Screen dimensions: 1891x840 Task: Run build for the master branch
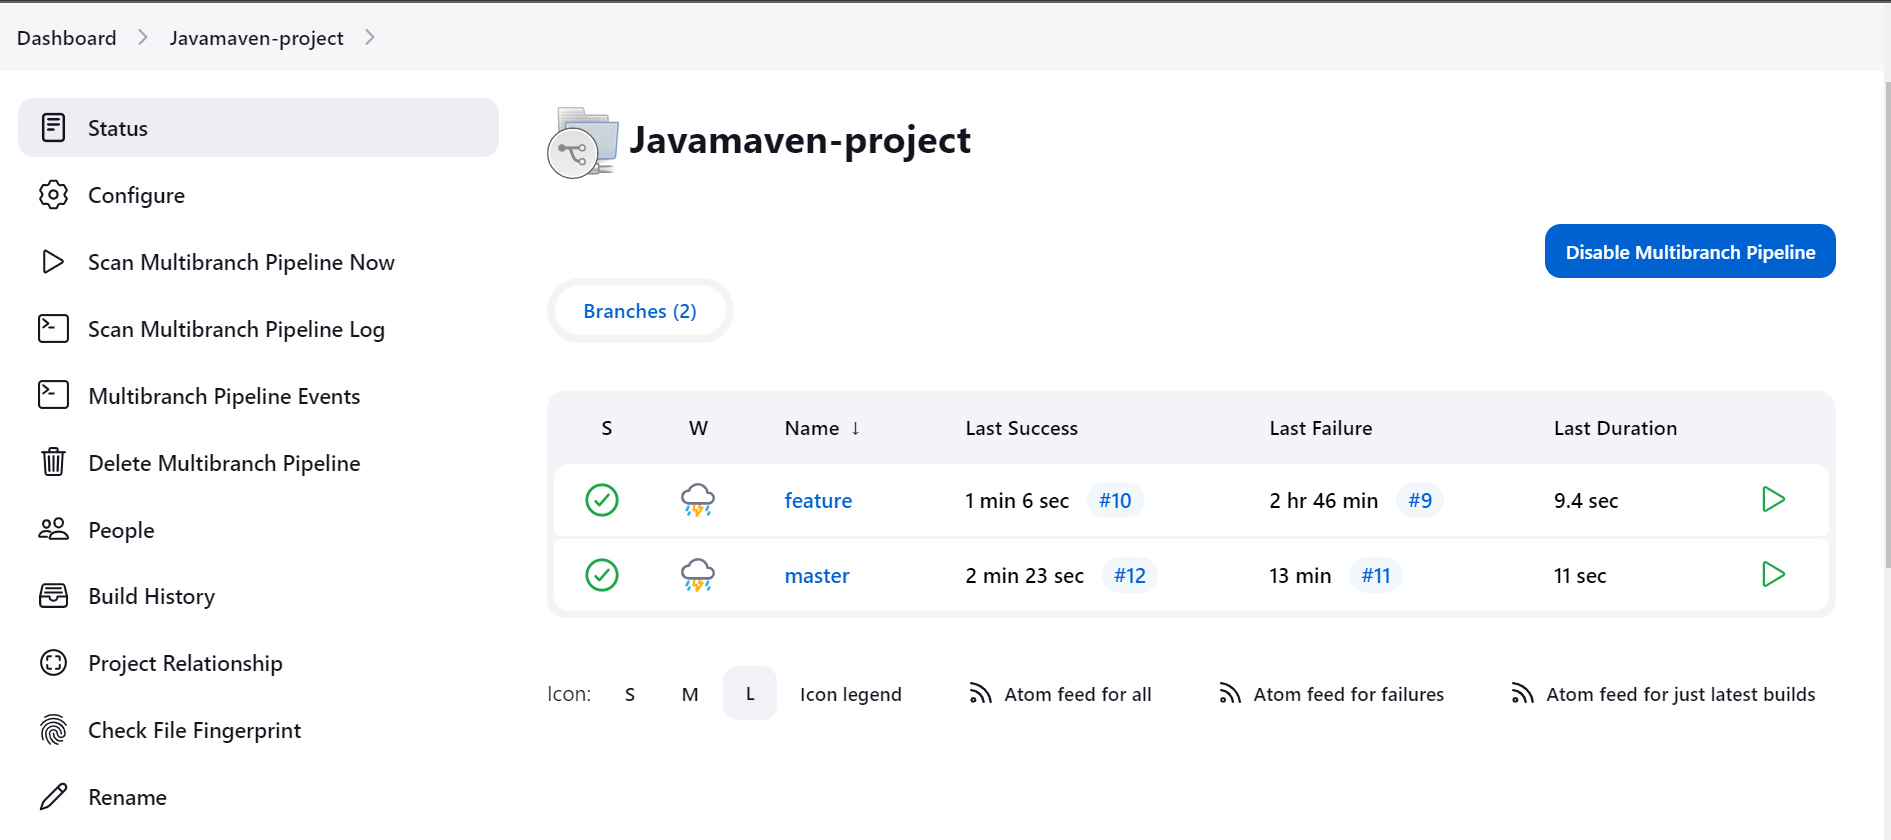point(1773,574)
